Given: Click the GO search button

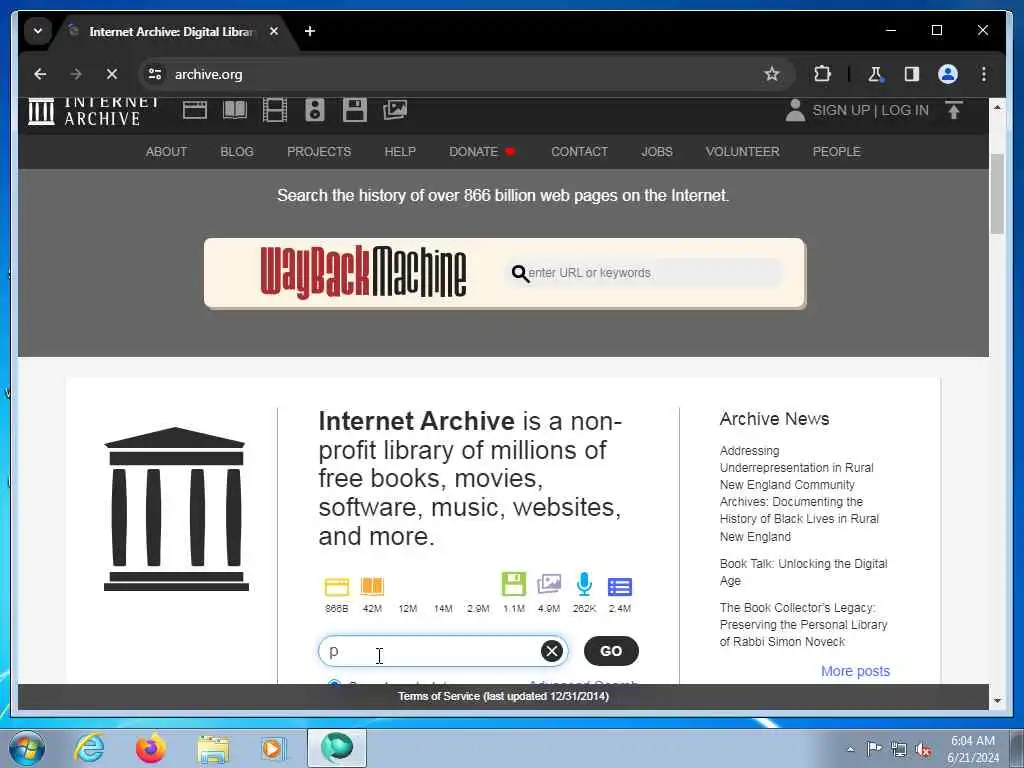Looking at the screenshot, I should coord(611,651).
